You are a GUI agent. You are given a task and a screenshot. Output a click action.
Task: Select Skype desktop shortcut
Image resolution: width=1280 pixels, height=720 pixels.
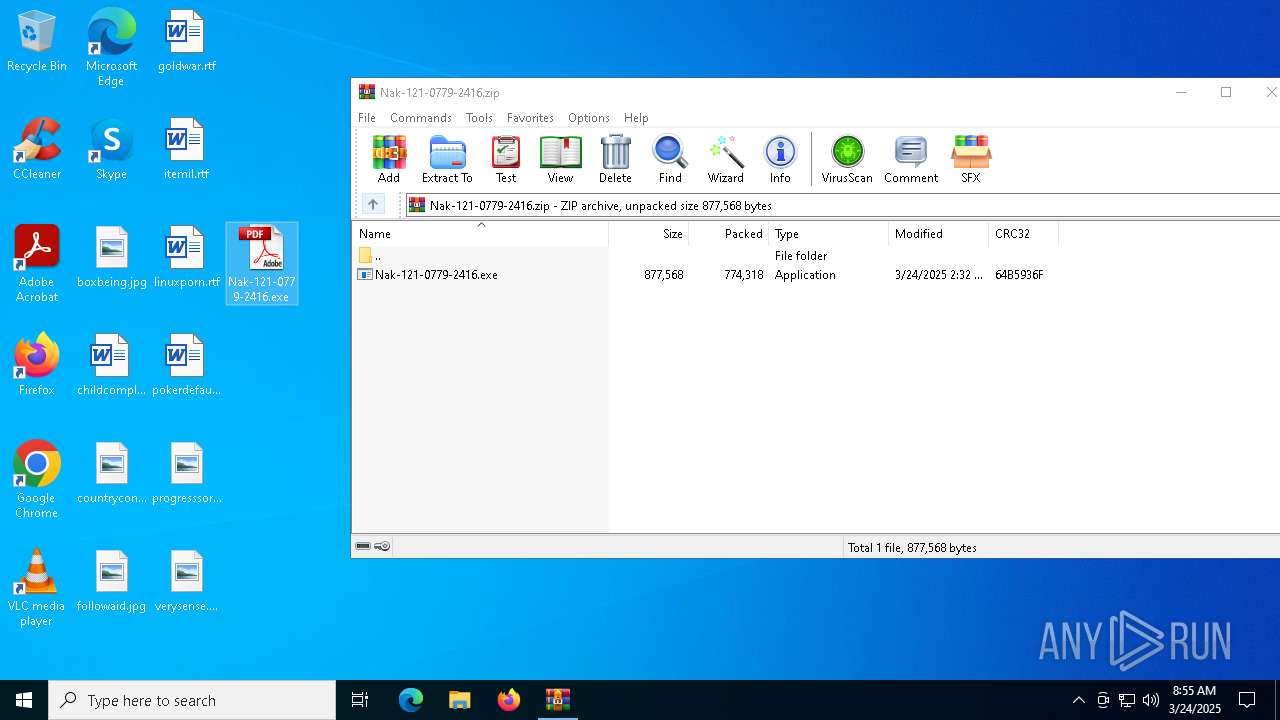(111, 149)
